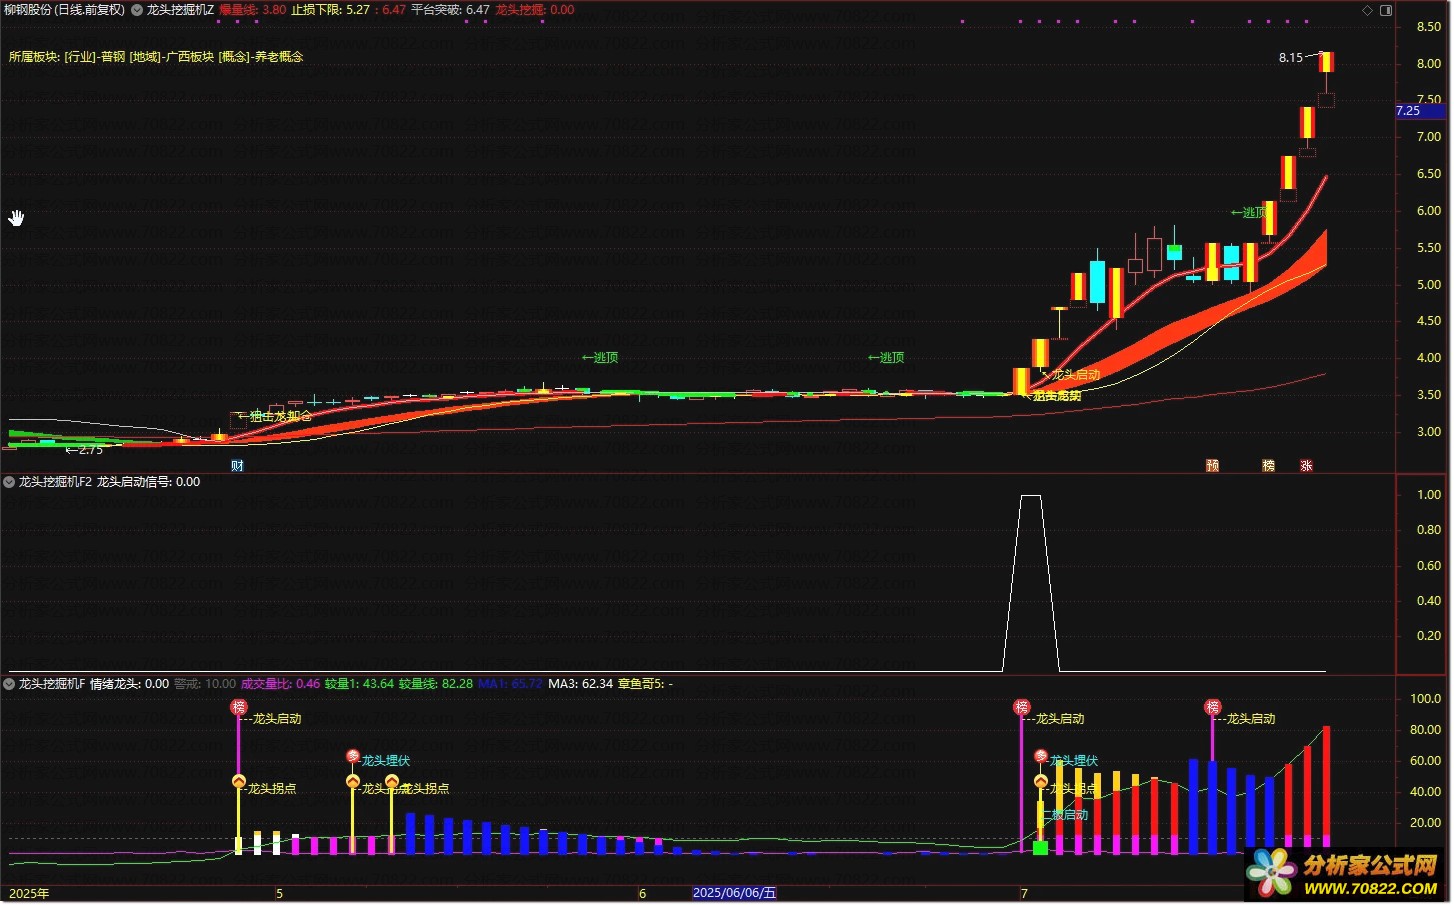Select the 龙头挖掘机F indicator name
Viewport: 1454px width, 905px height.
tap(51, 684)
